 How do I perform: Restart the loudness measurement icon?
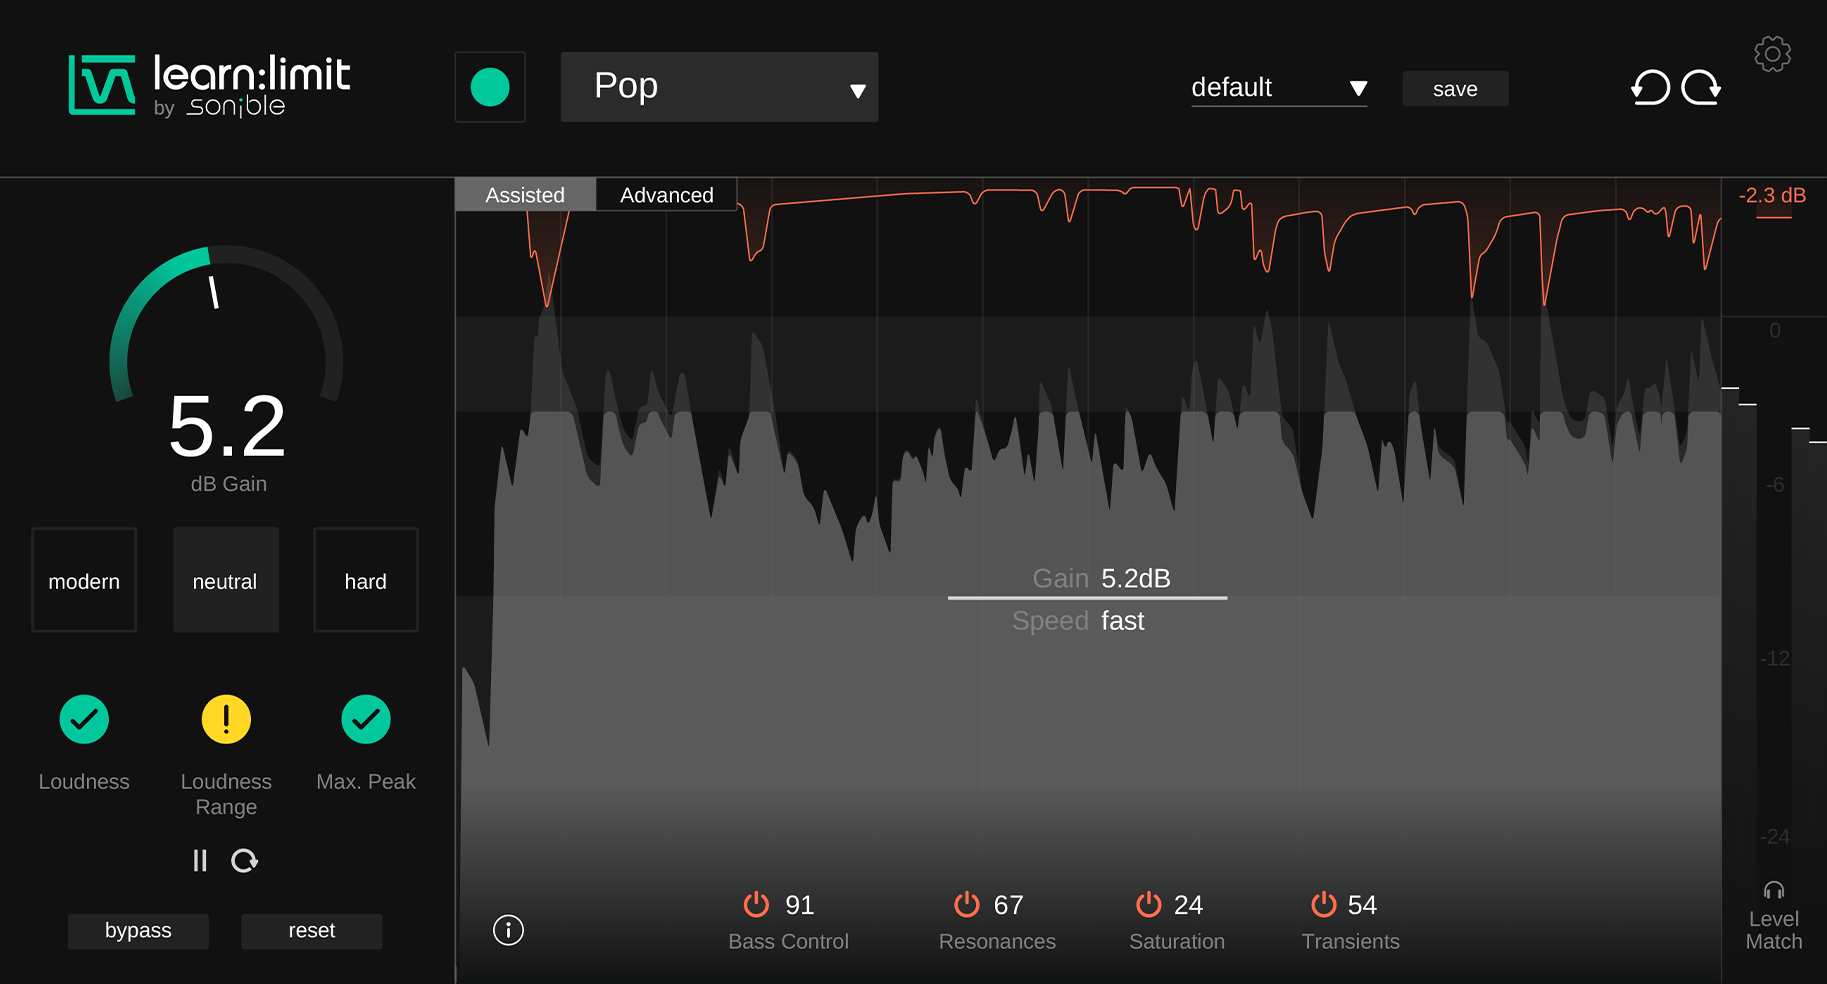pos(244,861)
